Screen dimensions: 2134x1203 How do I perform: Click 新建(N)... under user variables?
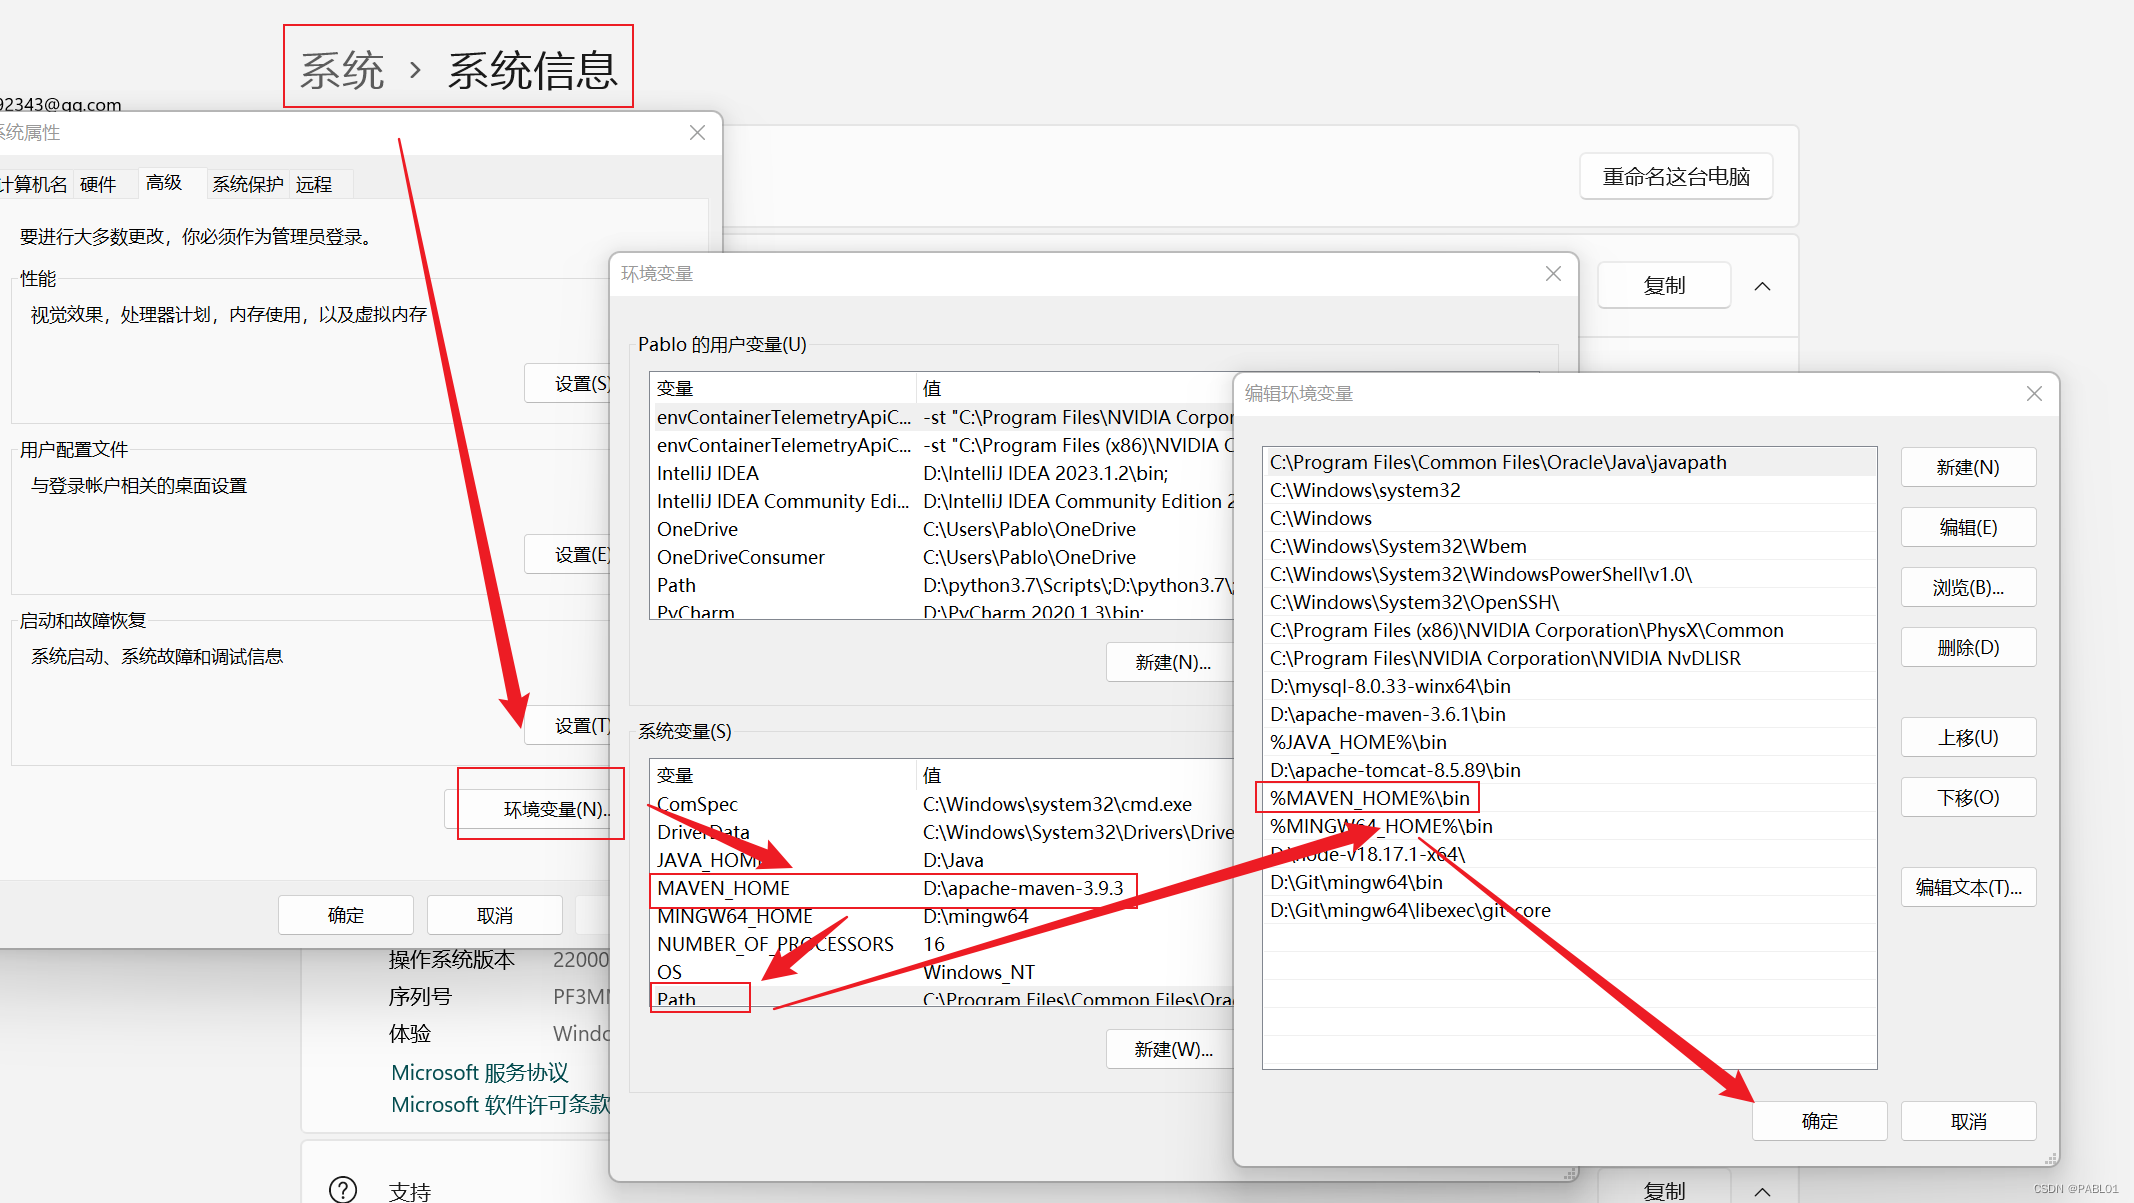pos(1171,662)
